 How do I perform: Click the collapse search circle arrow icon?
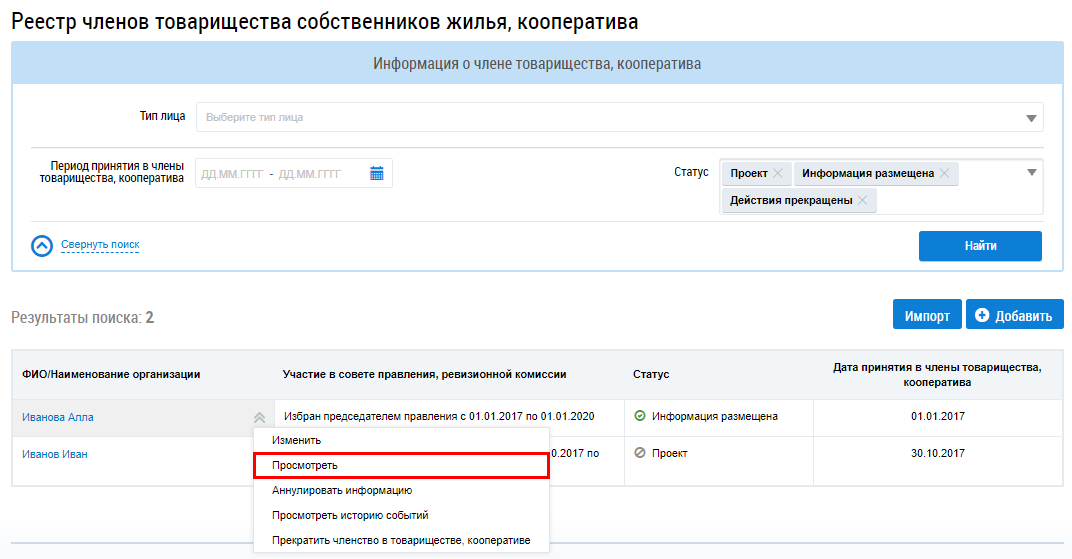point(42,246)
